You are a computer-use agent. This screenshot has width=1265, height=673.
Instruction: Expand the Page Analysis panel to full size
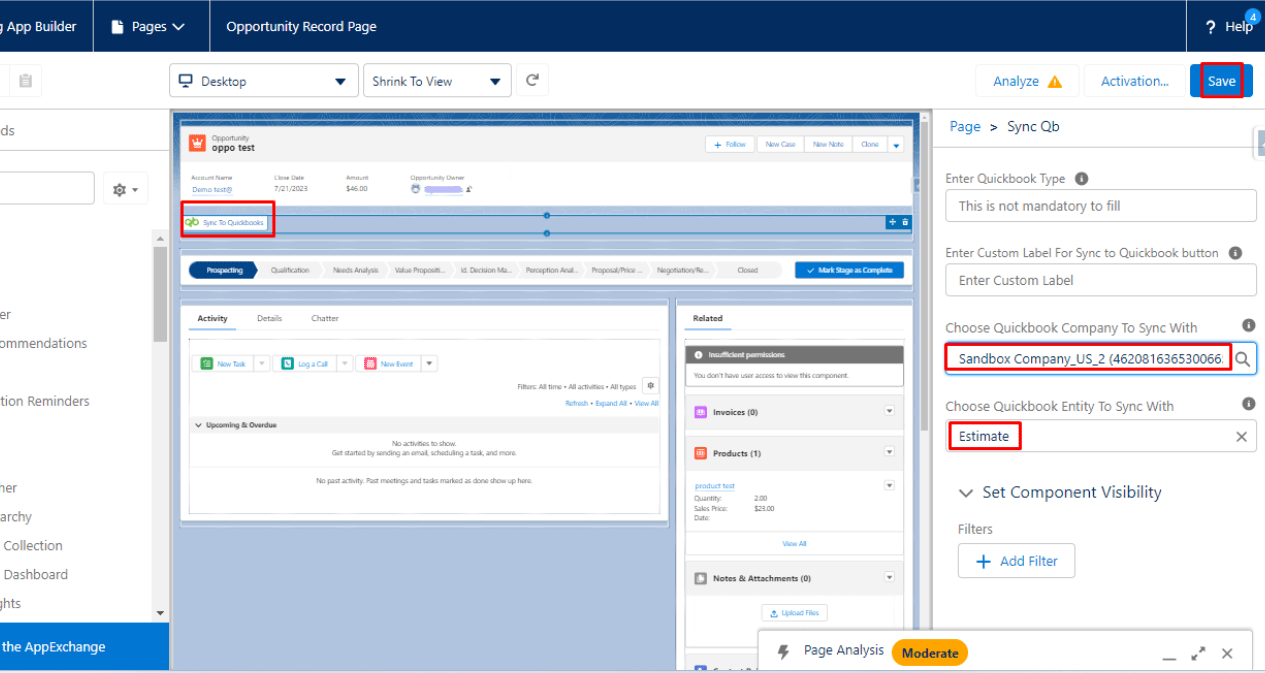(x=1198, y=654)
